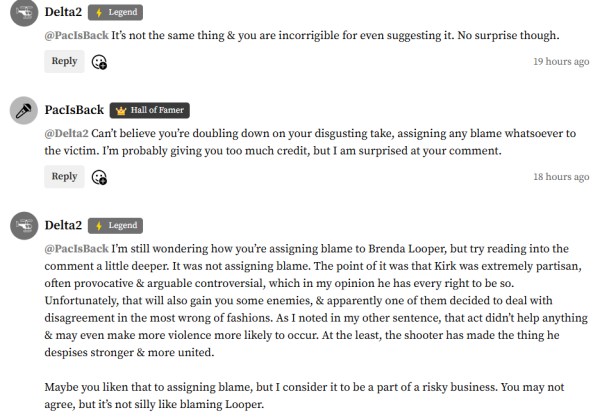Click the Legend badge on the top comment
The height and width of the screenshot is (417, 600).
[x=115, y=12]
